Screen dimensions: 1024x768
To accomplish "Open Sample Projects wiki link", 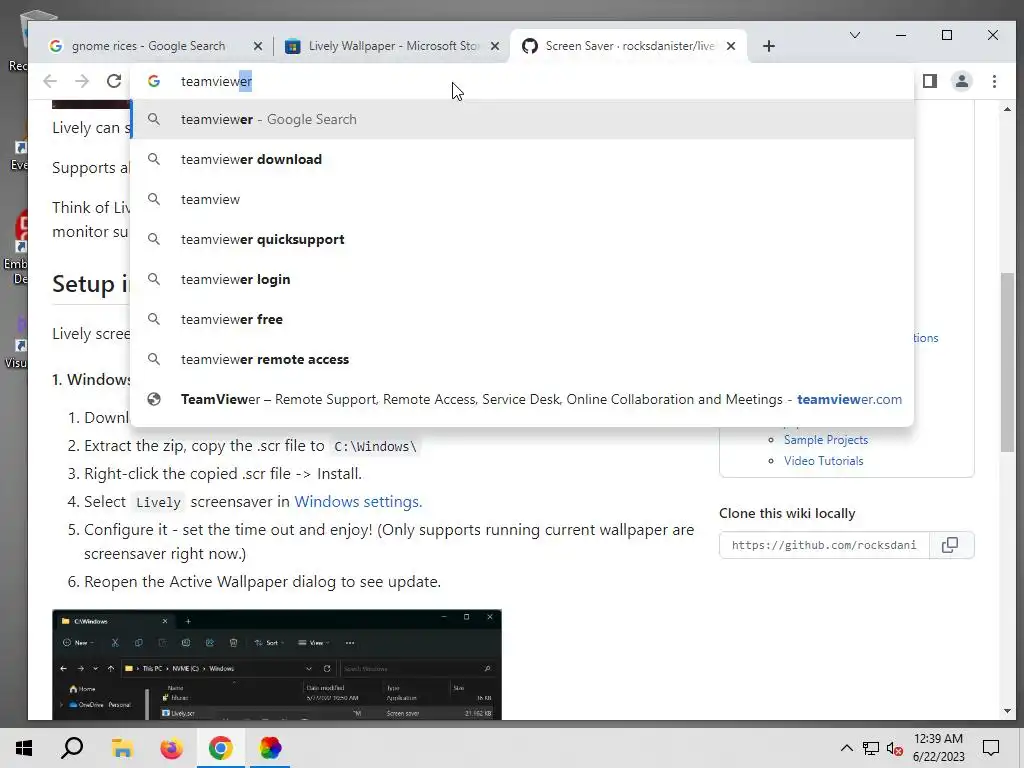I will pos(825,440).
